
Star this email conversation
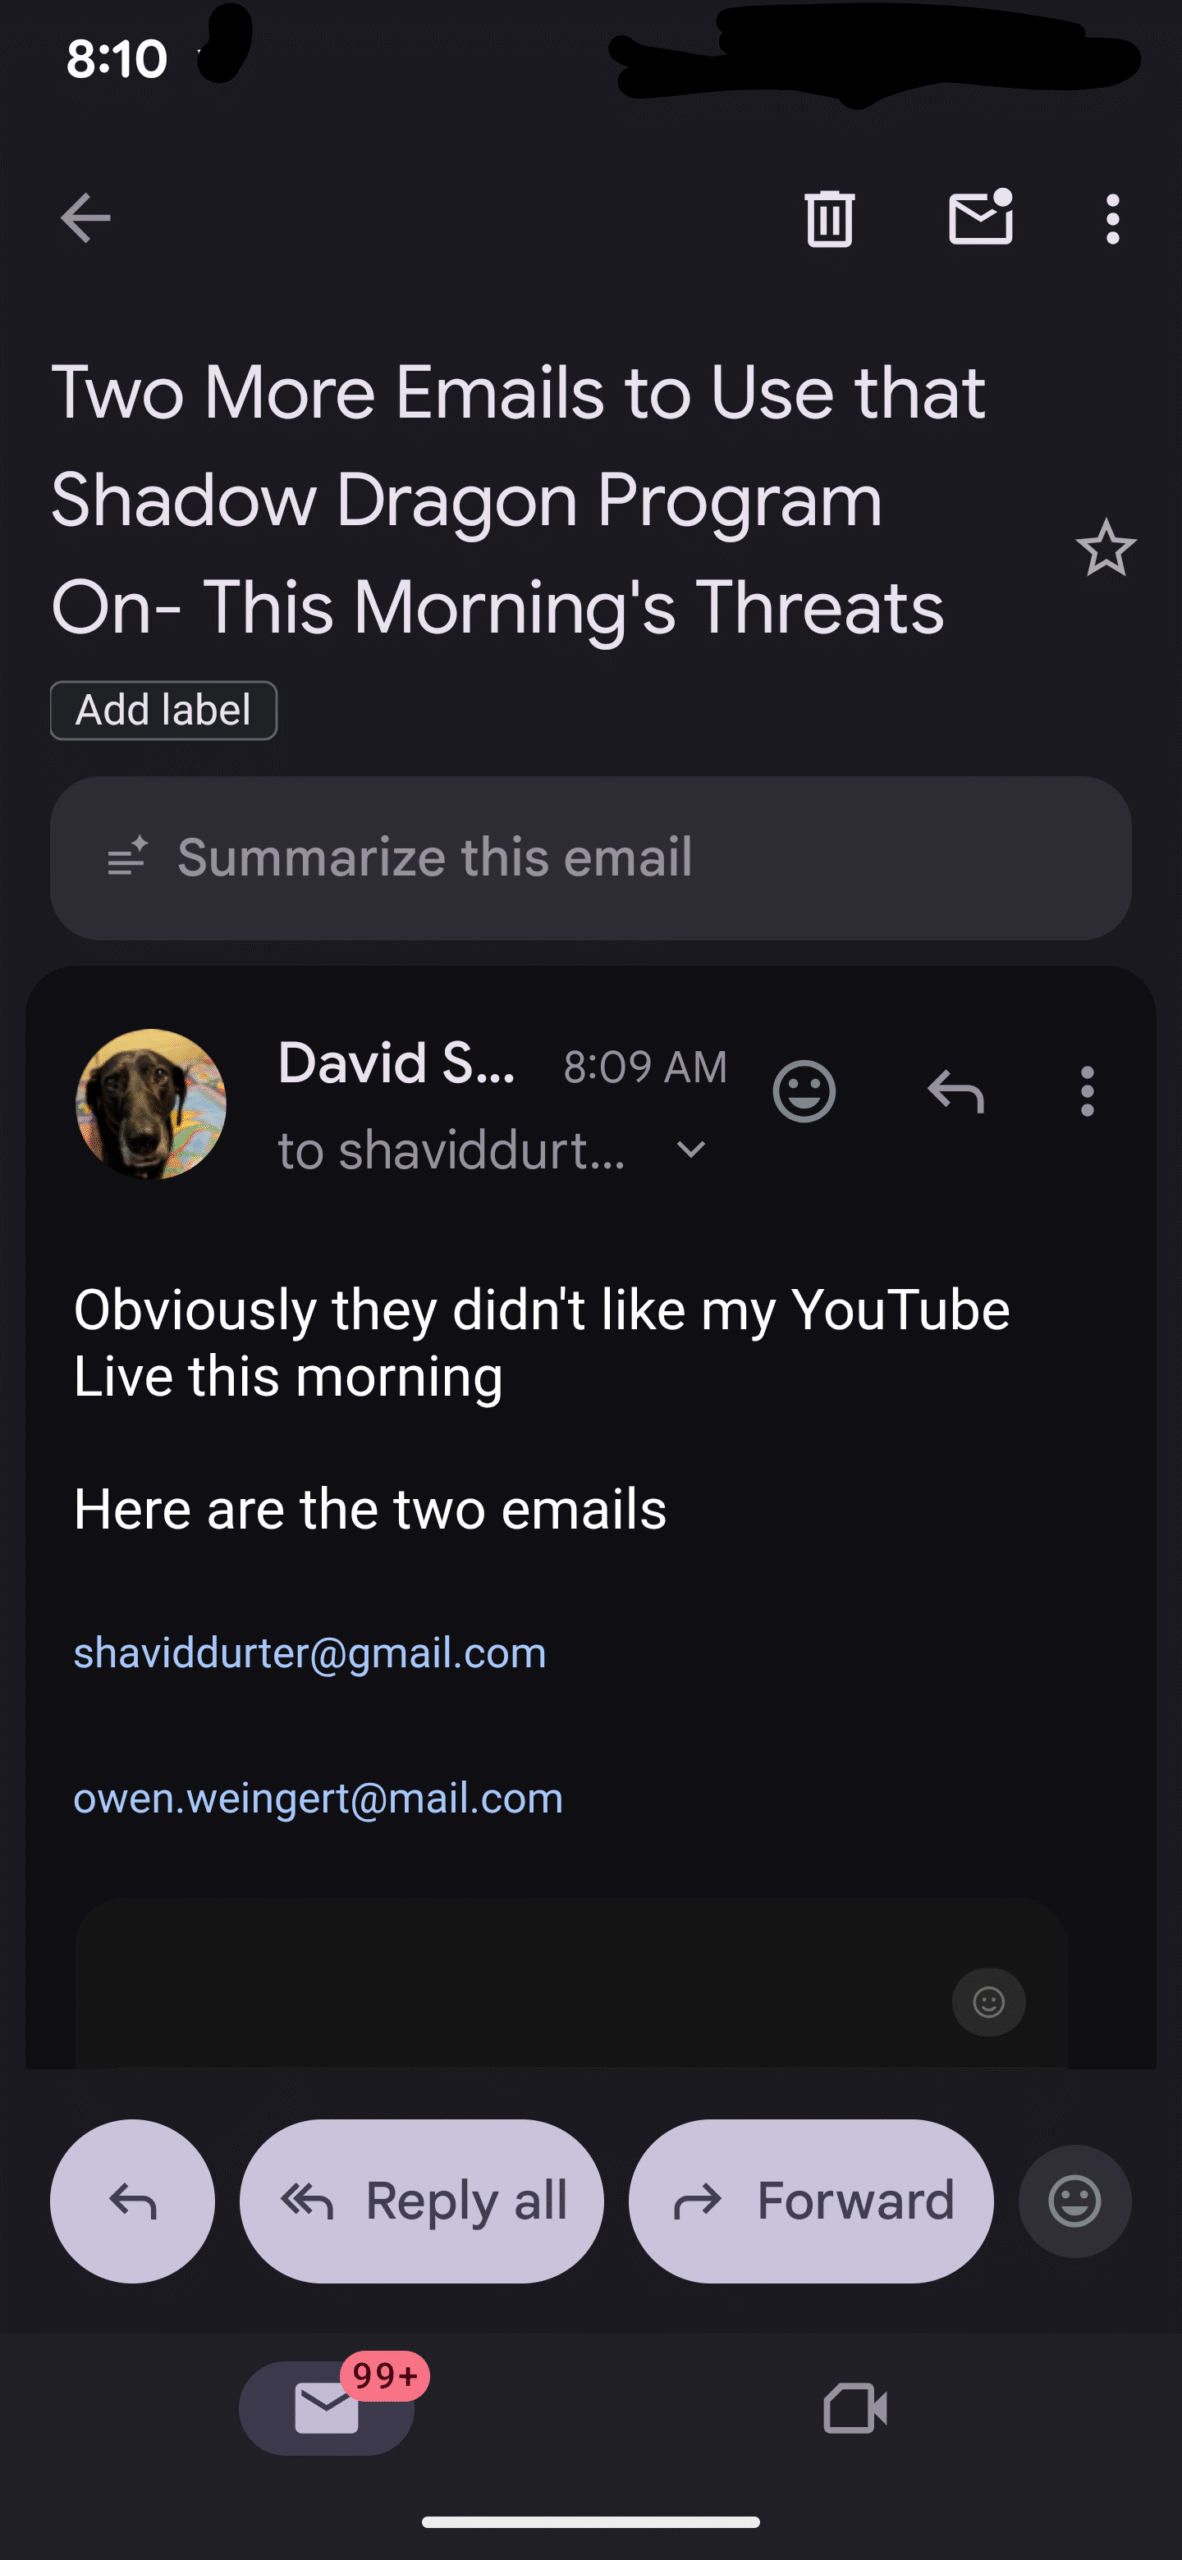click(1106, 548)
